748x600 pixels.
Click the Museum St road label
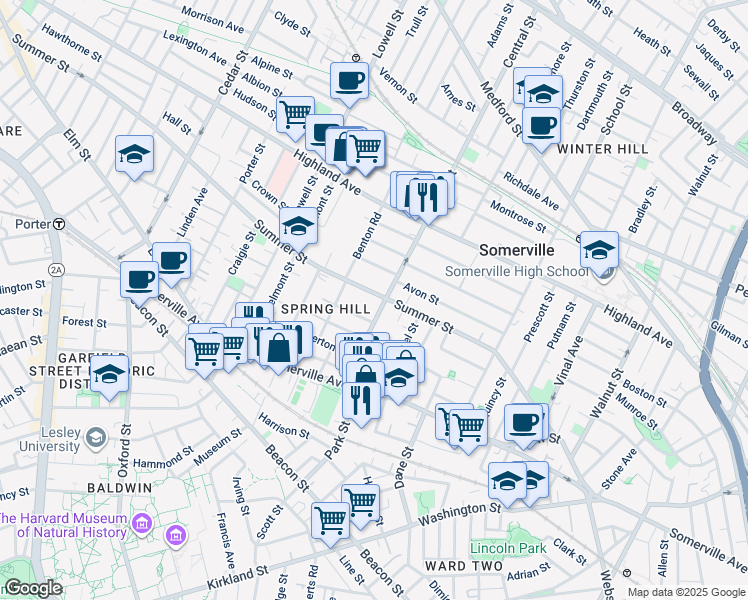coord(217,447)
